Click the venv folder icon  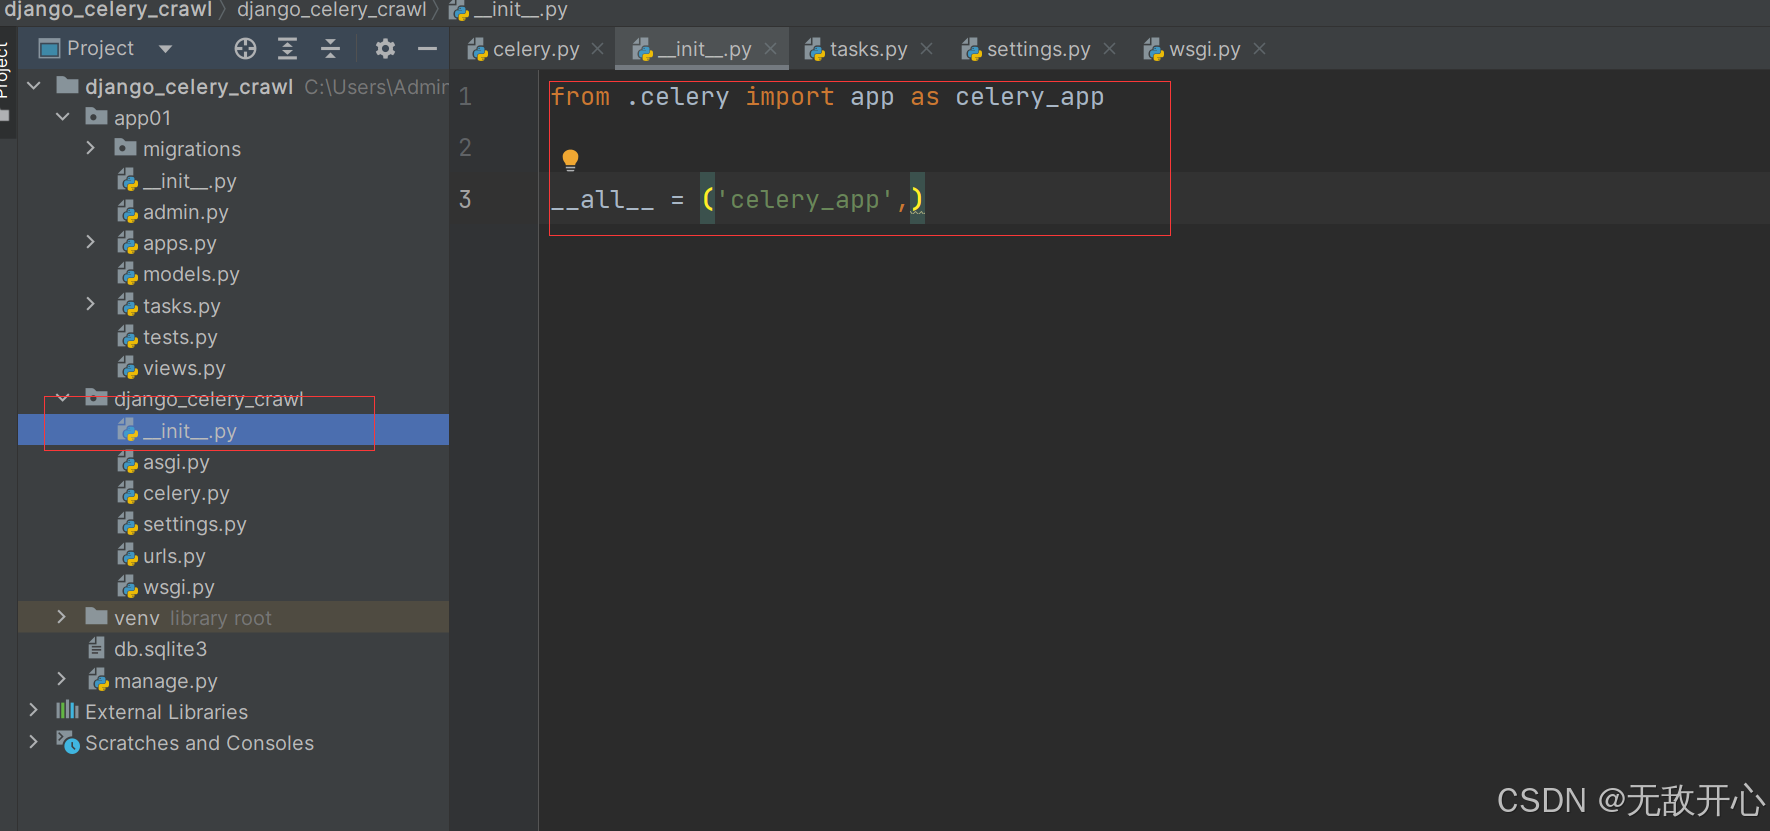point(96,616)
